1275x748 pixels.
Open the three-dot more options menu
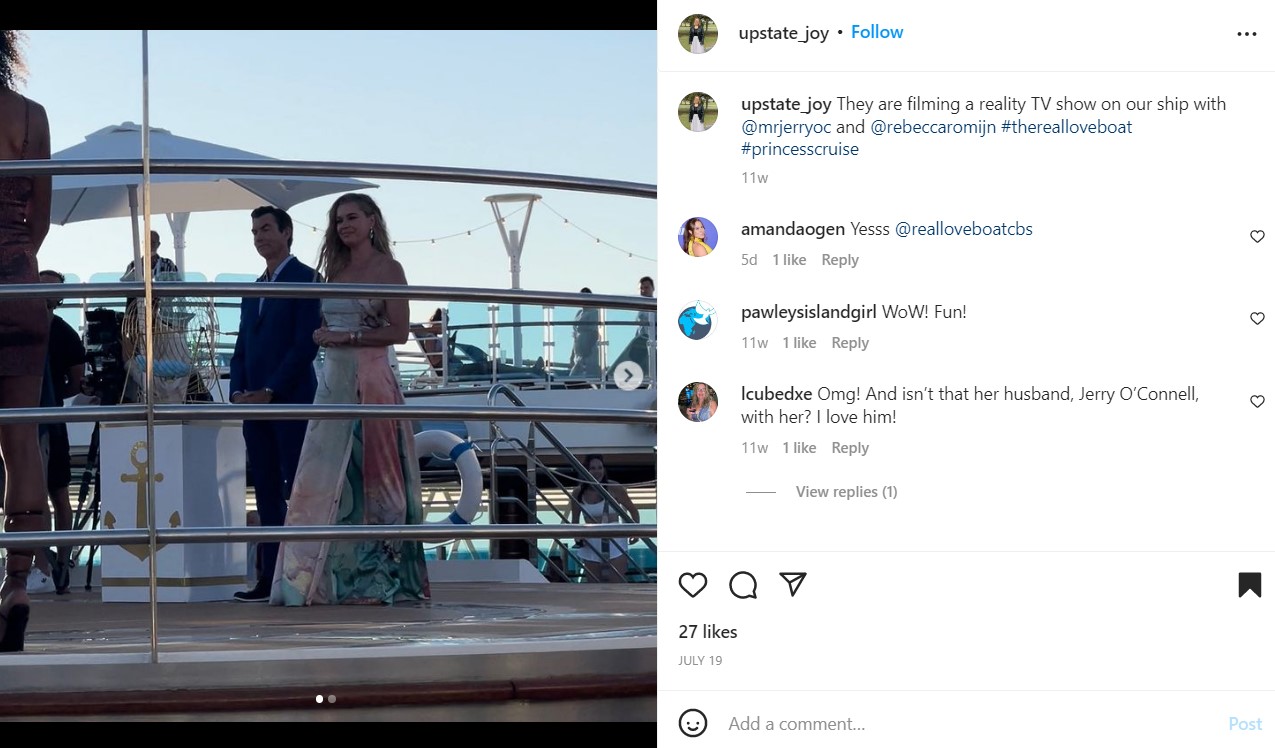[x=1246, y=34]
